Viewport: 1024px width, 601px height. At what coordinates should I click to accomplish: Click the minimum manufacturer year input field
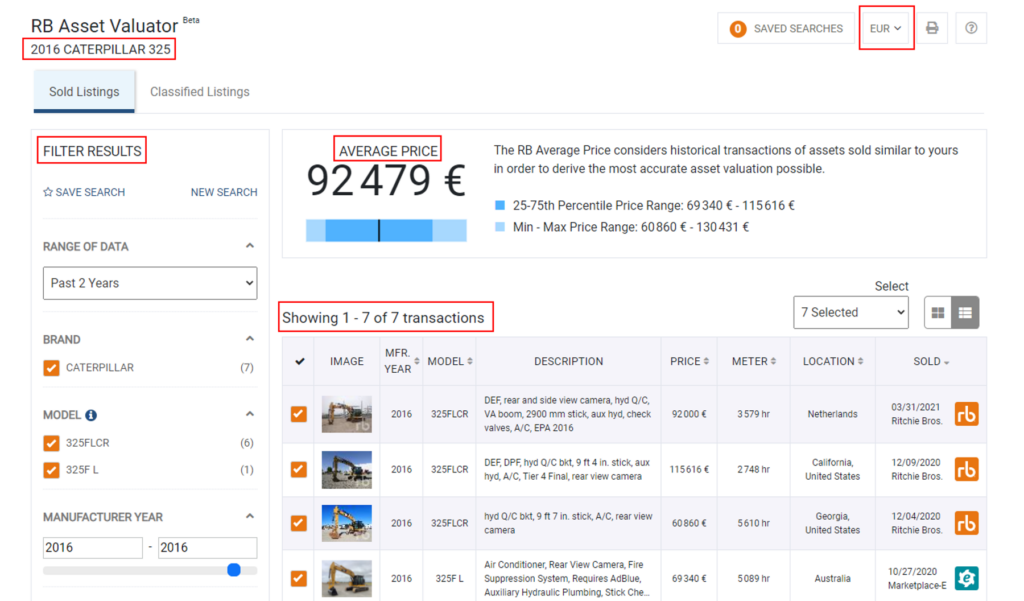93,547
